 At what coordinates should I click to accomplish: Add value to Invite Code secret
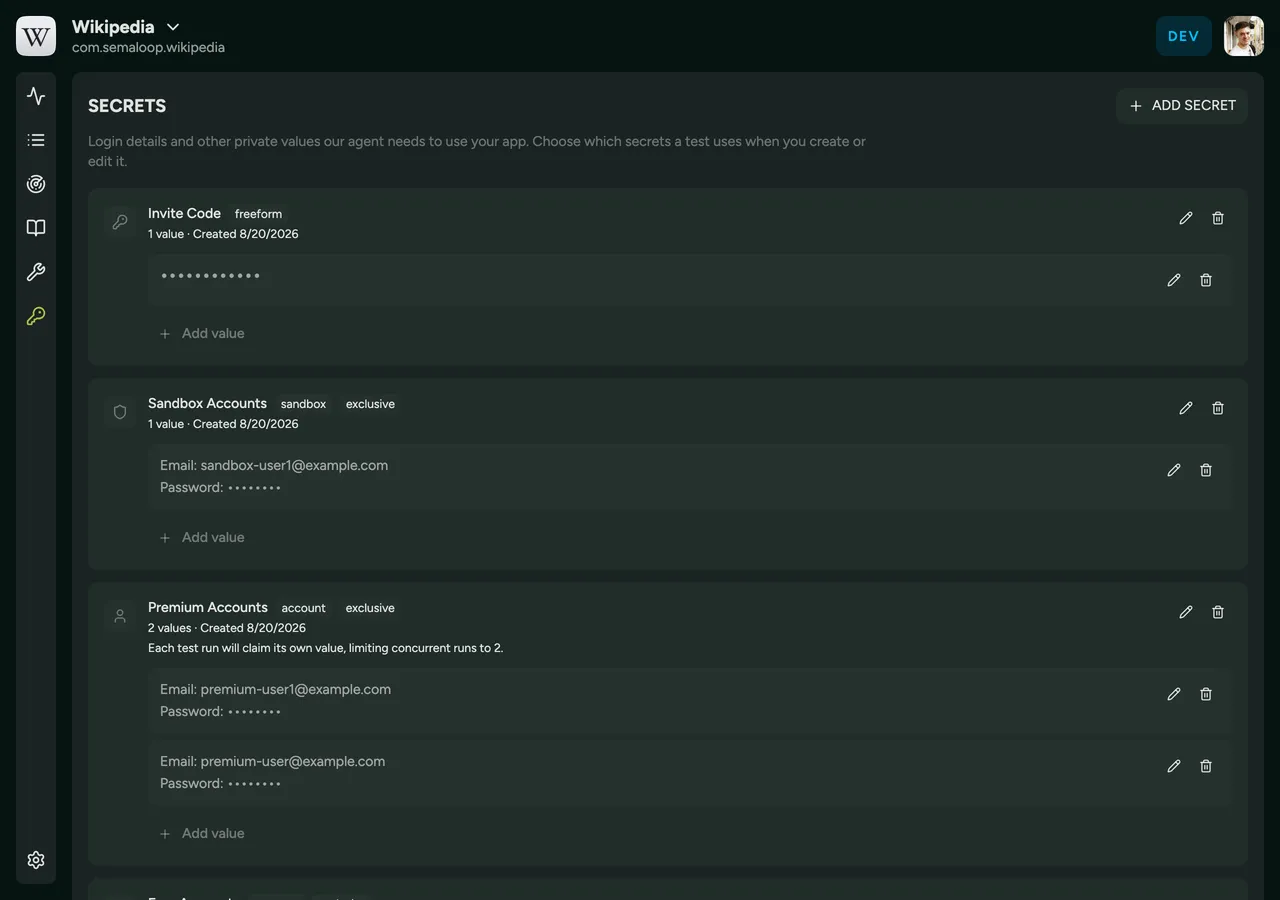[x=202, y=333]
